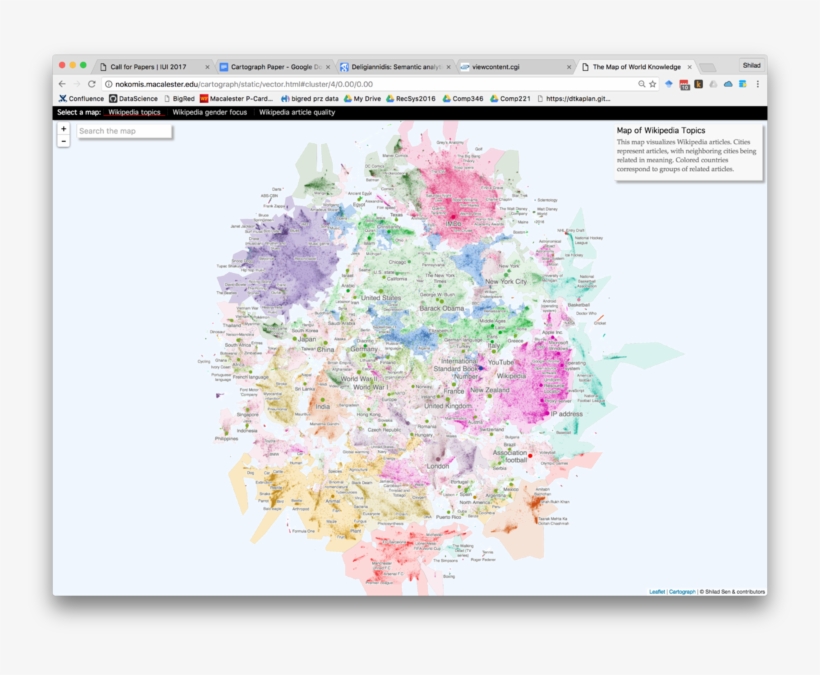820x675 pixels.
Task: Click the Shilad profile button
Action: 751,65
